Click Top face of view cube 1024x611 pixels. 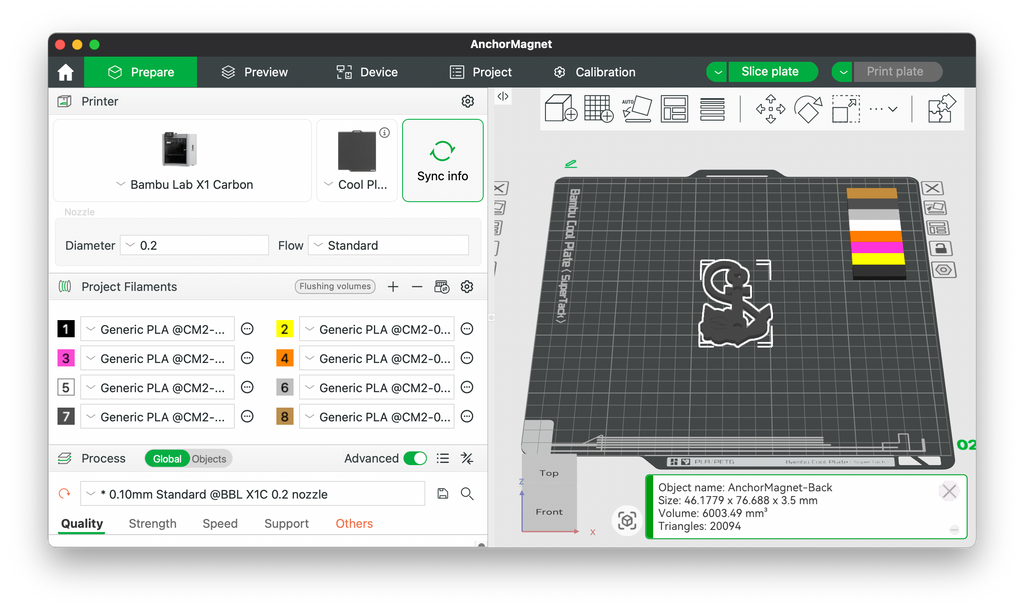549,473
